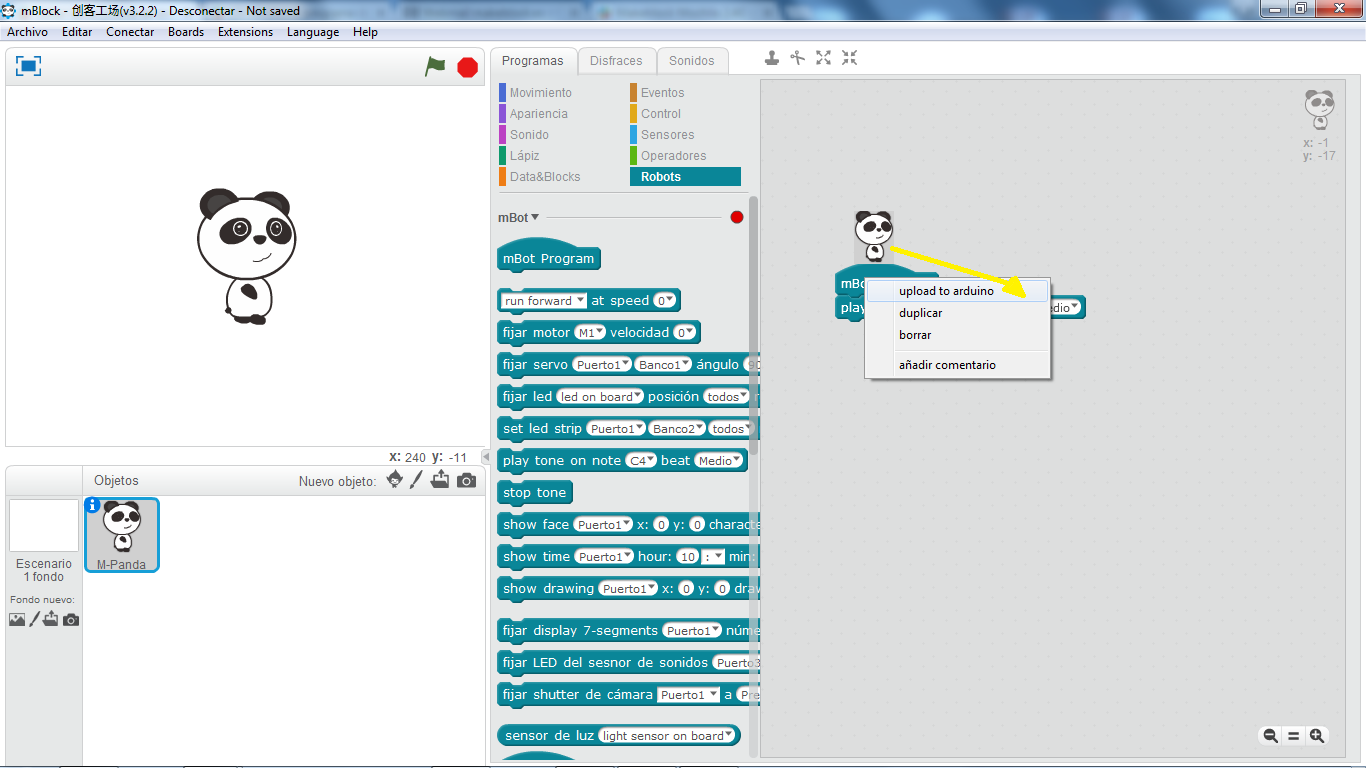Zoom out the scripts area
Screen dimensions: 1366x768
(x=1270, y=735)
